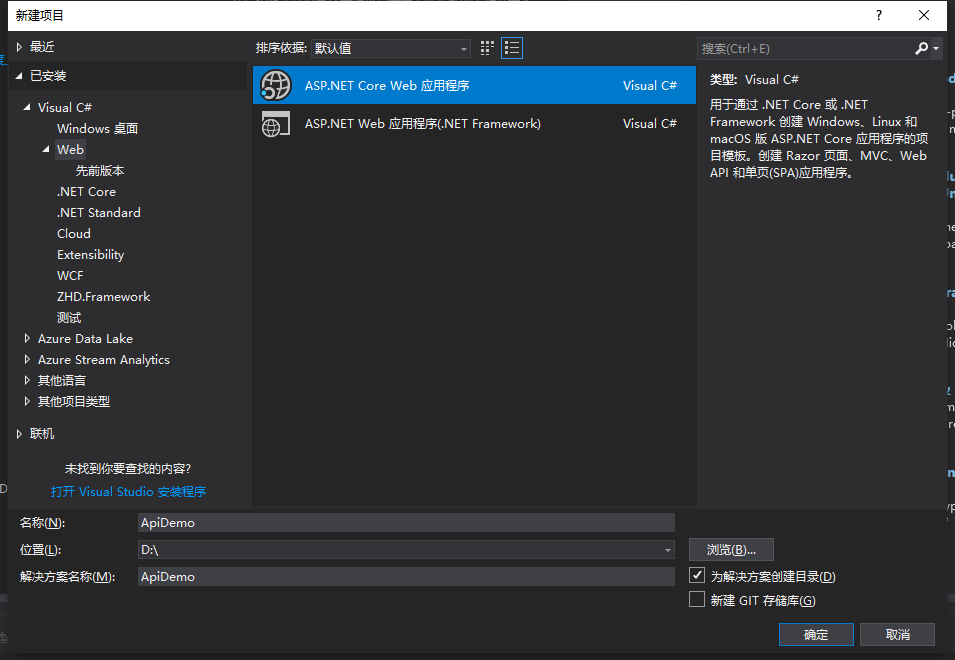
Task: Select the ZHD.Framework category
Action: click(104, 297)
